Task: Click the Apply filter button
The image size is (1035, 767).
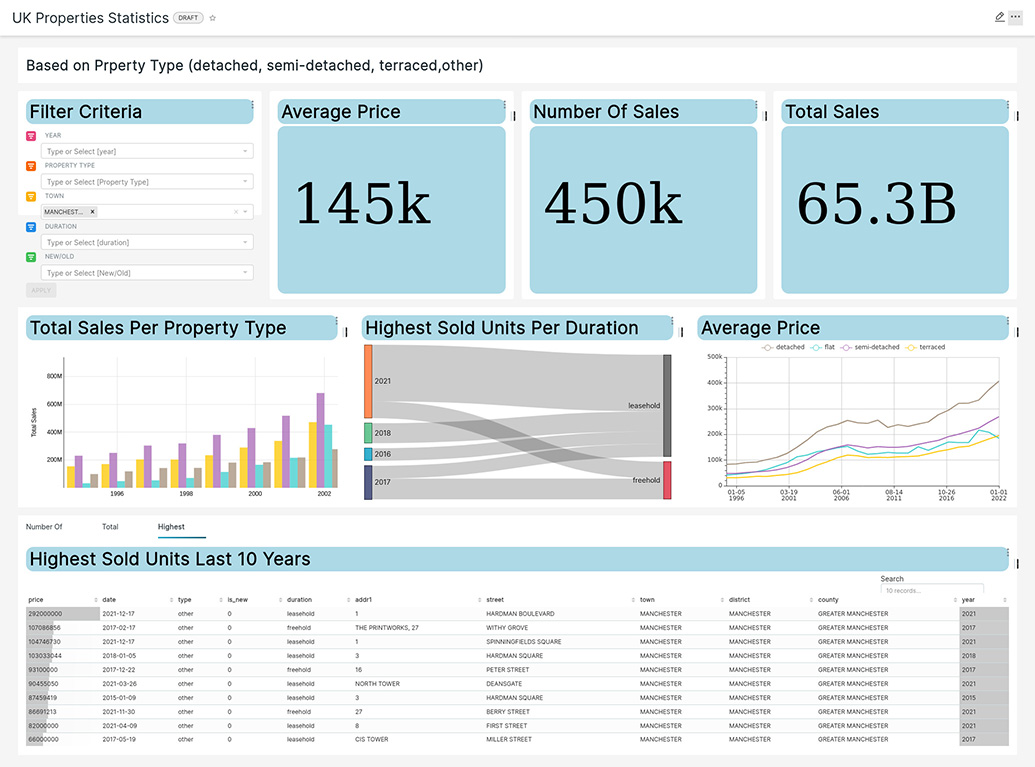Action: click(41, 290)
